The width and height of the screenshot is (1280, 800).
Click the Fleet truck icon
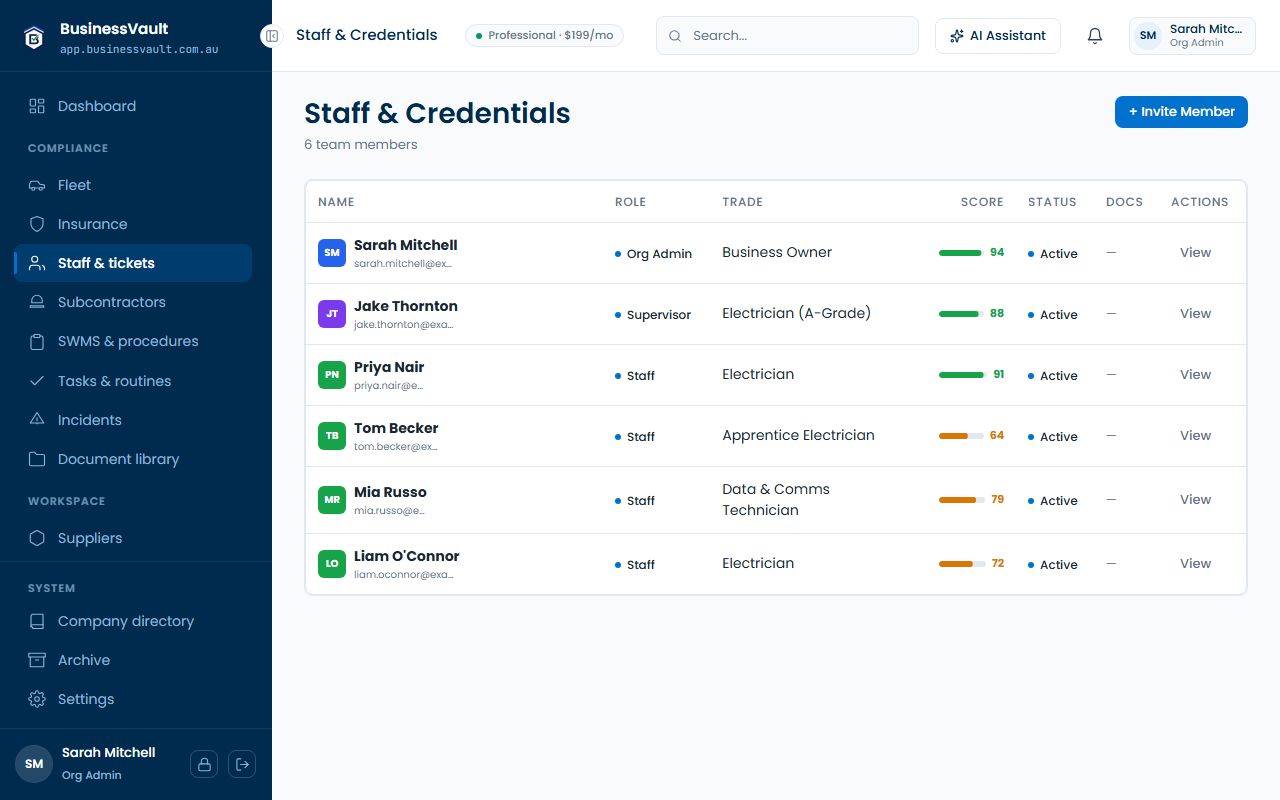[x=37, y=185]
